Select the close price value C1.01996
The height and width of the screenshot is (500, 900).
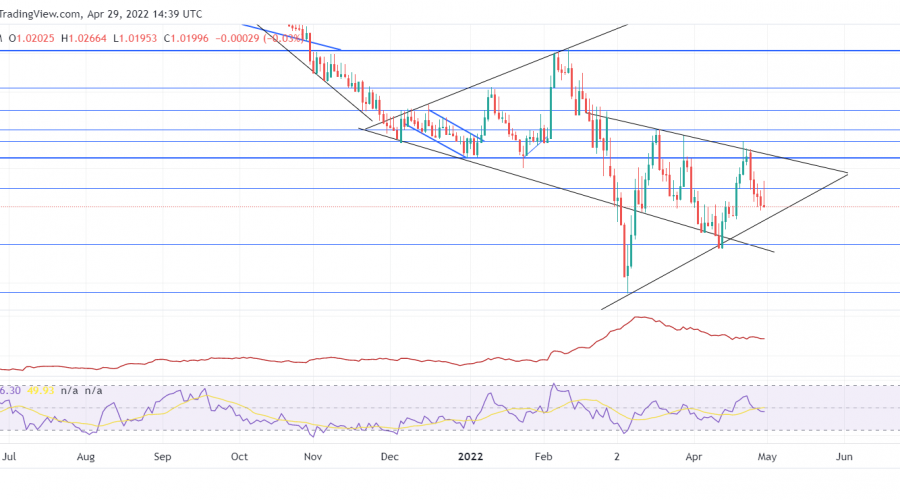point(186,38)
